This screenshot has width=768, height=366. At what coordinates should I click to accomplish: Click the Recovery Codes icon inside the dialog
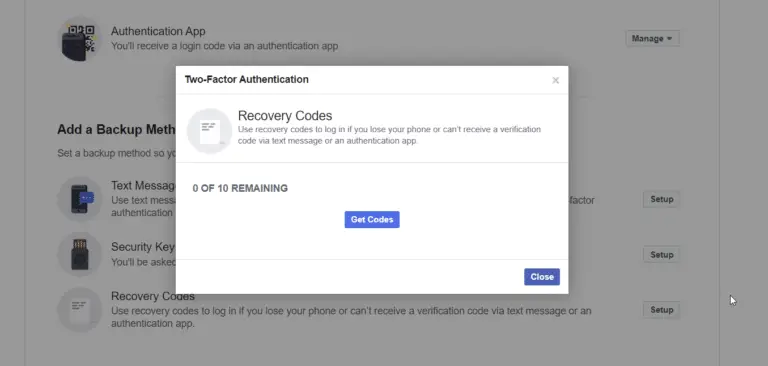(209, 131)
